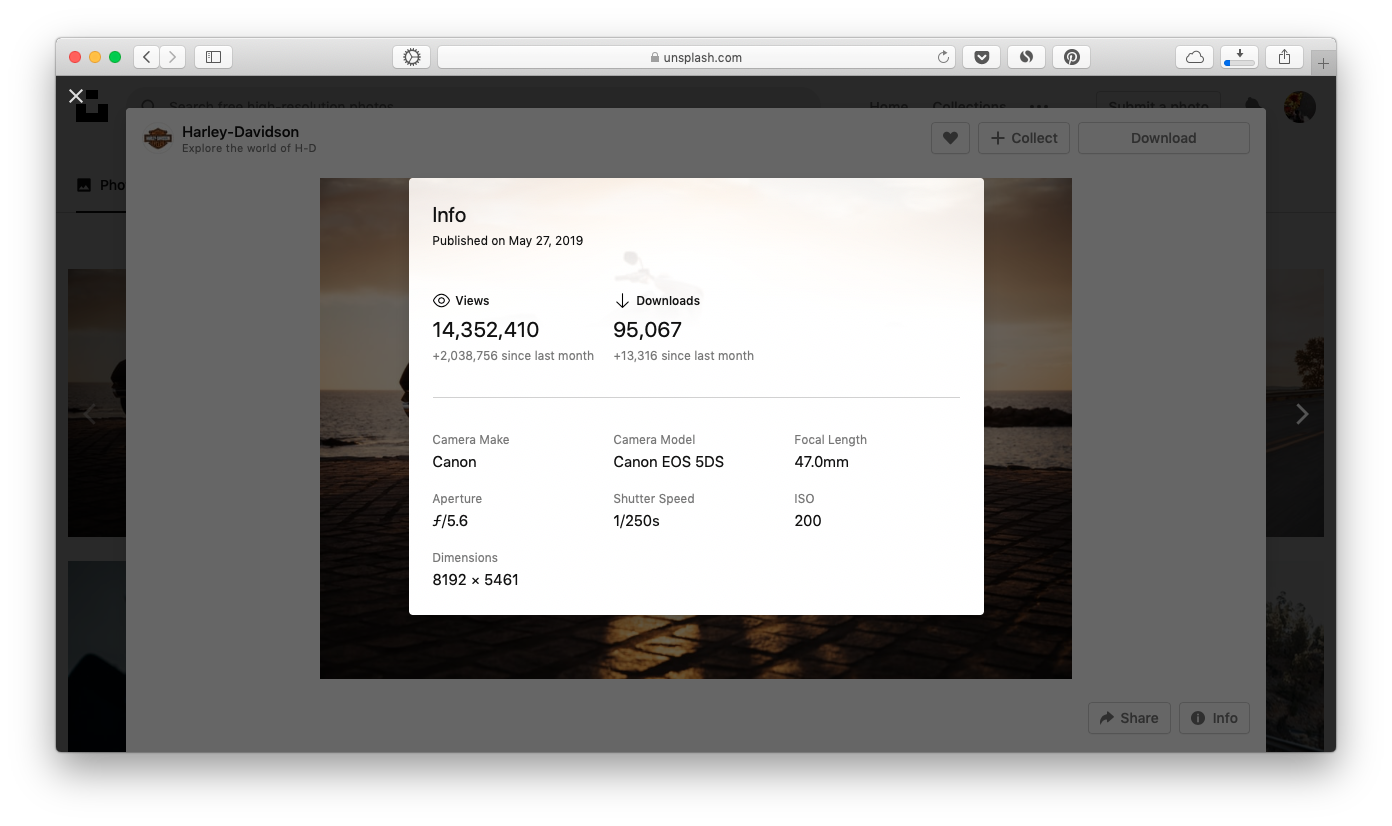Click the Info button below photo
This screenshot has height=826, width=1392.
1214,718
